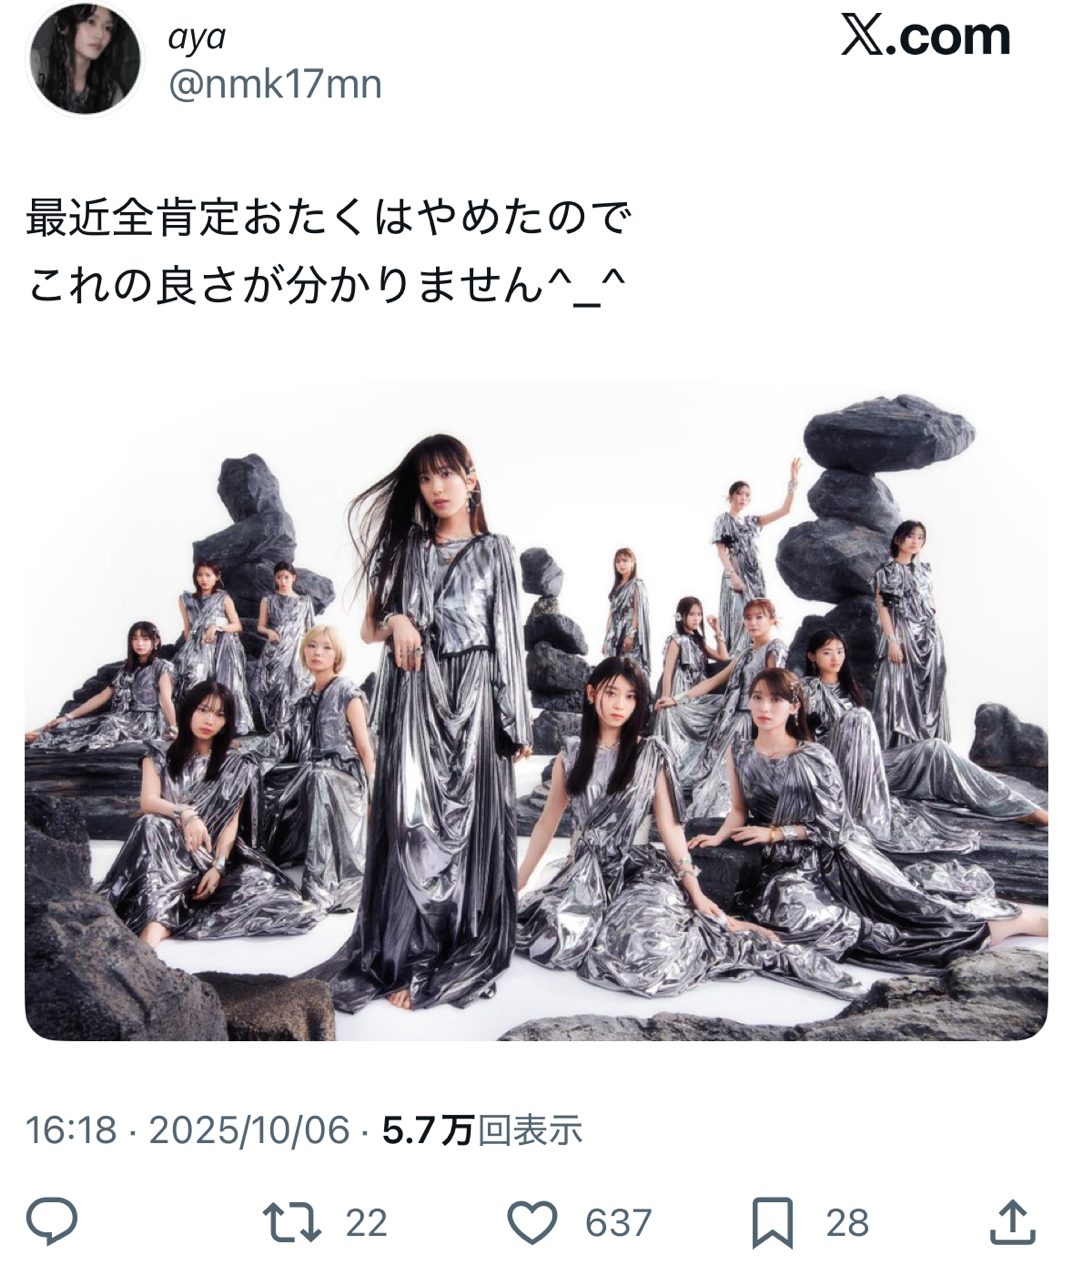
Task: Click the repost count 22
Action: point(366,1223)
